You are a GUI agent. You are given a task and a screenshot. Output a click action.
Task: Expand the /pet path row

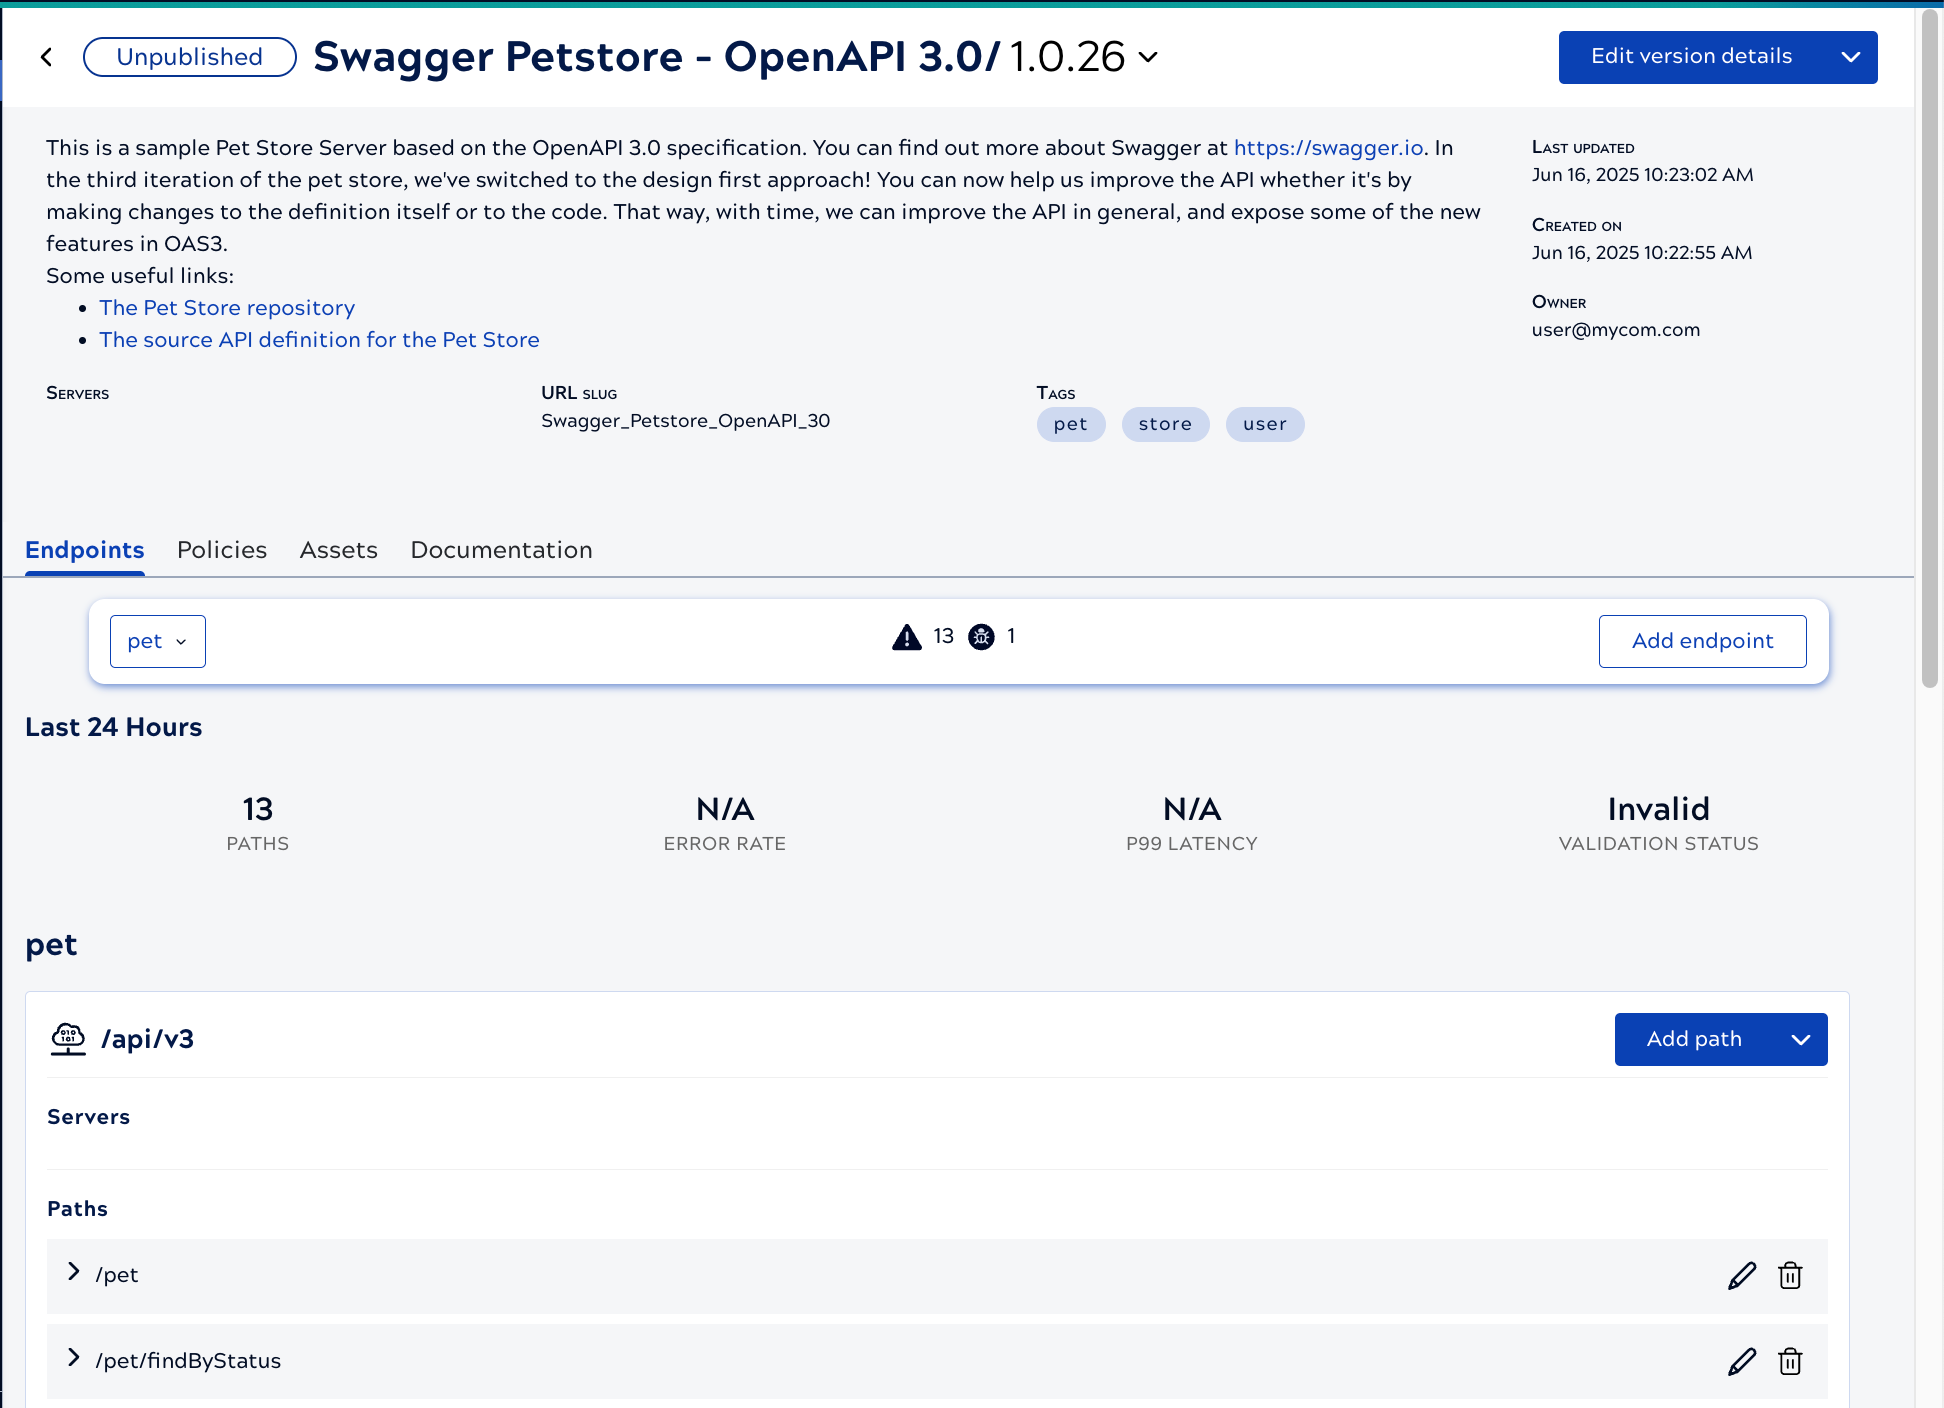73,1272
